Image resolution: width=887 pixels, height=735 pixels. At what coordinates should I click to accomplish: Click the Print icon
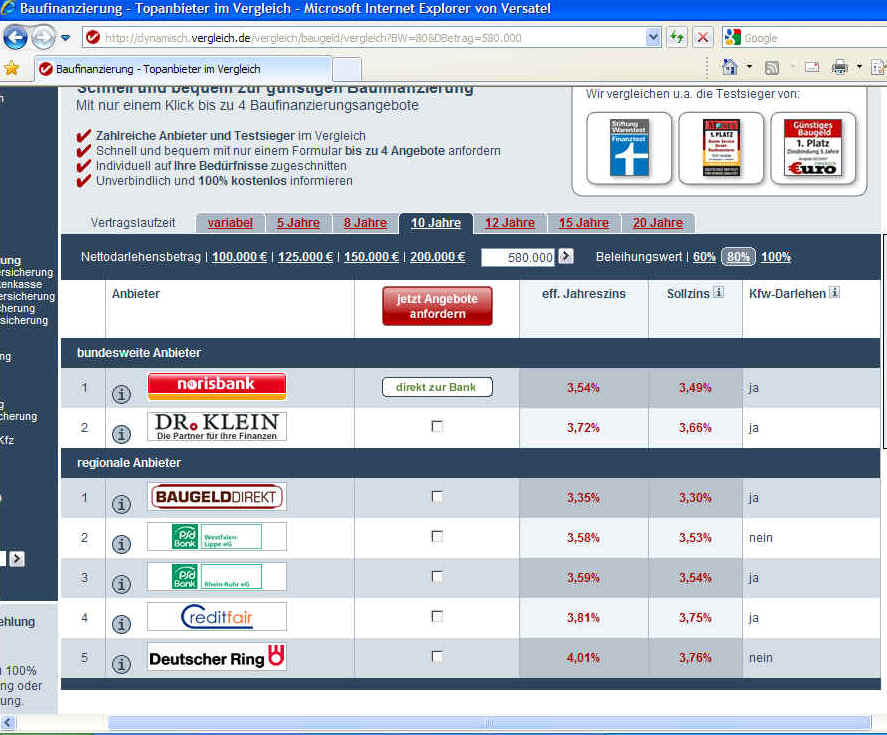click(x=839, y=68)
